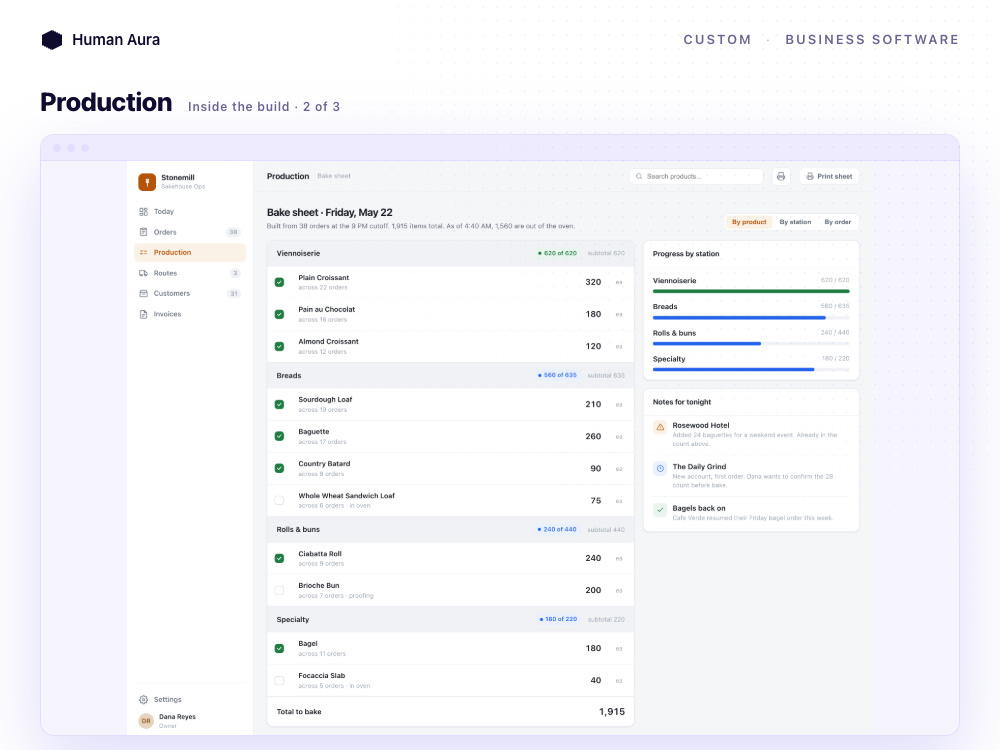Click the 240 of 440 status
The width and height of the screenshot is (1000, 750).
[557, 529]
